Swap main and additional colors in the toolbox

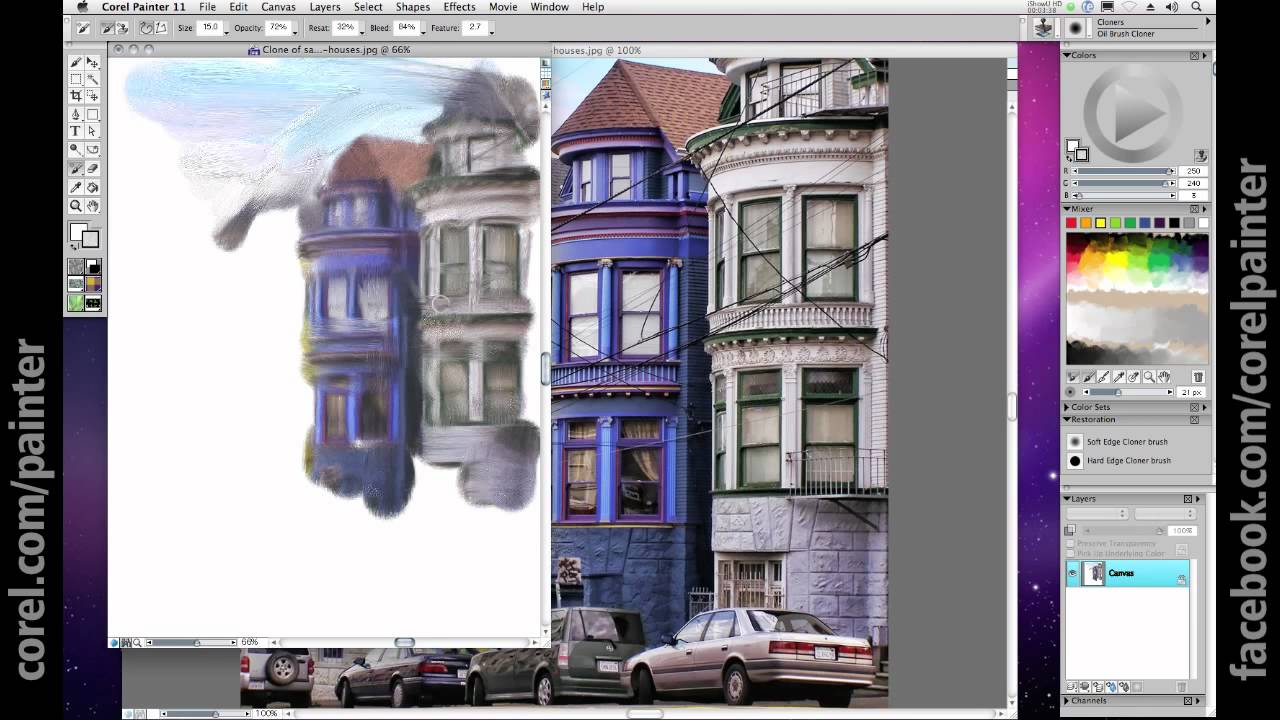pyautogui.click(x=74, y=245)
